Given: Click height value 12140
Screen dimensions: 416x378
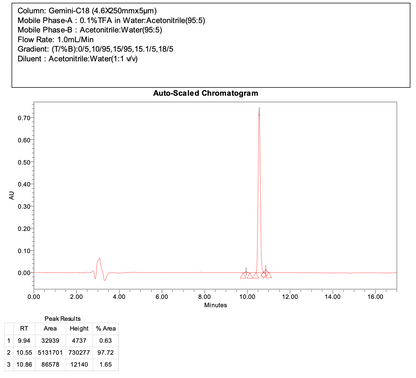Looking at the screenshot, I should [79, 365].
